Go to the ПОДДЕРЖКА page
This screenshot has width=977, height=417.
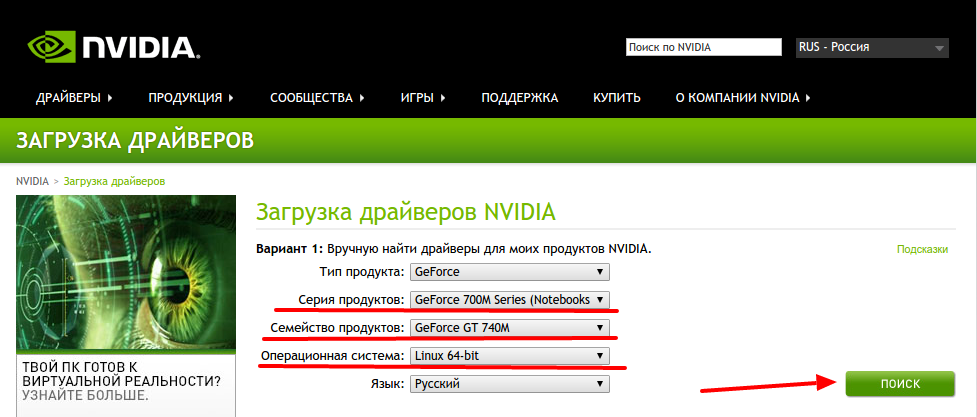click(x=519, y=98)
